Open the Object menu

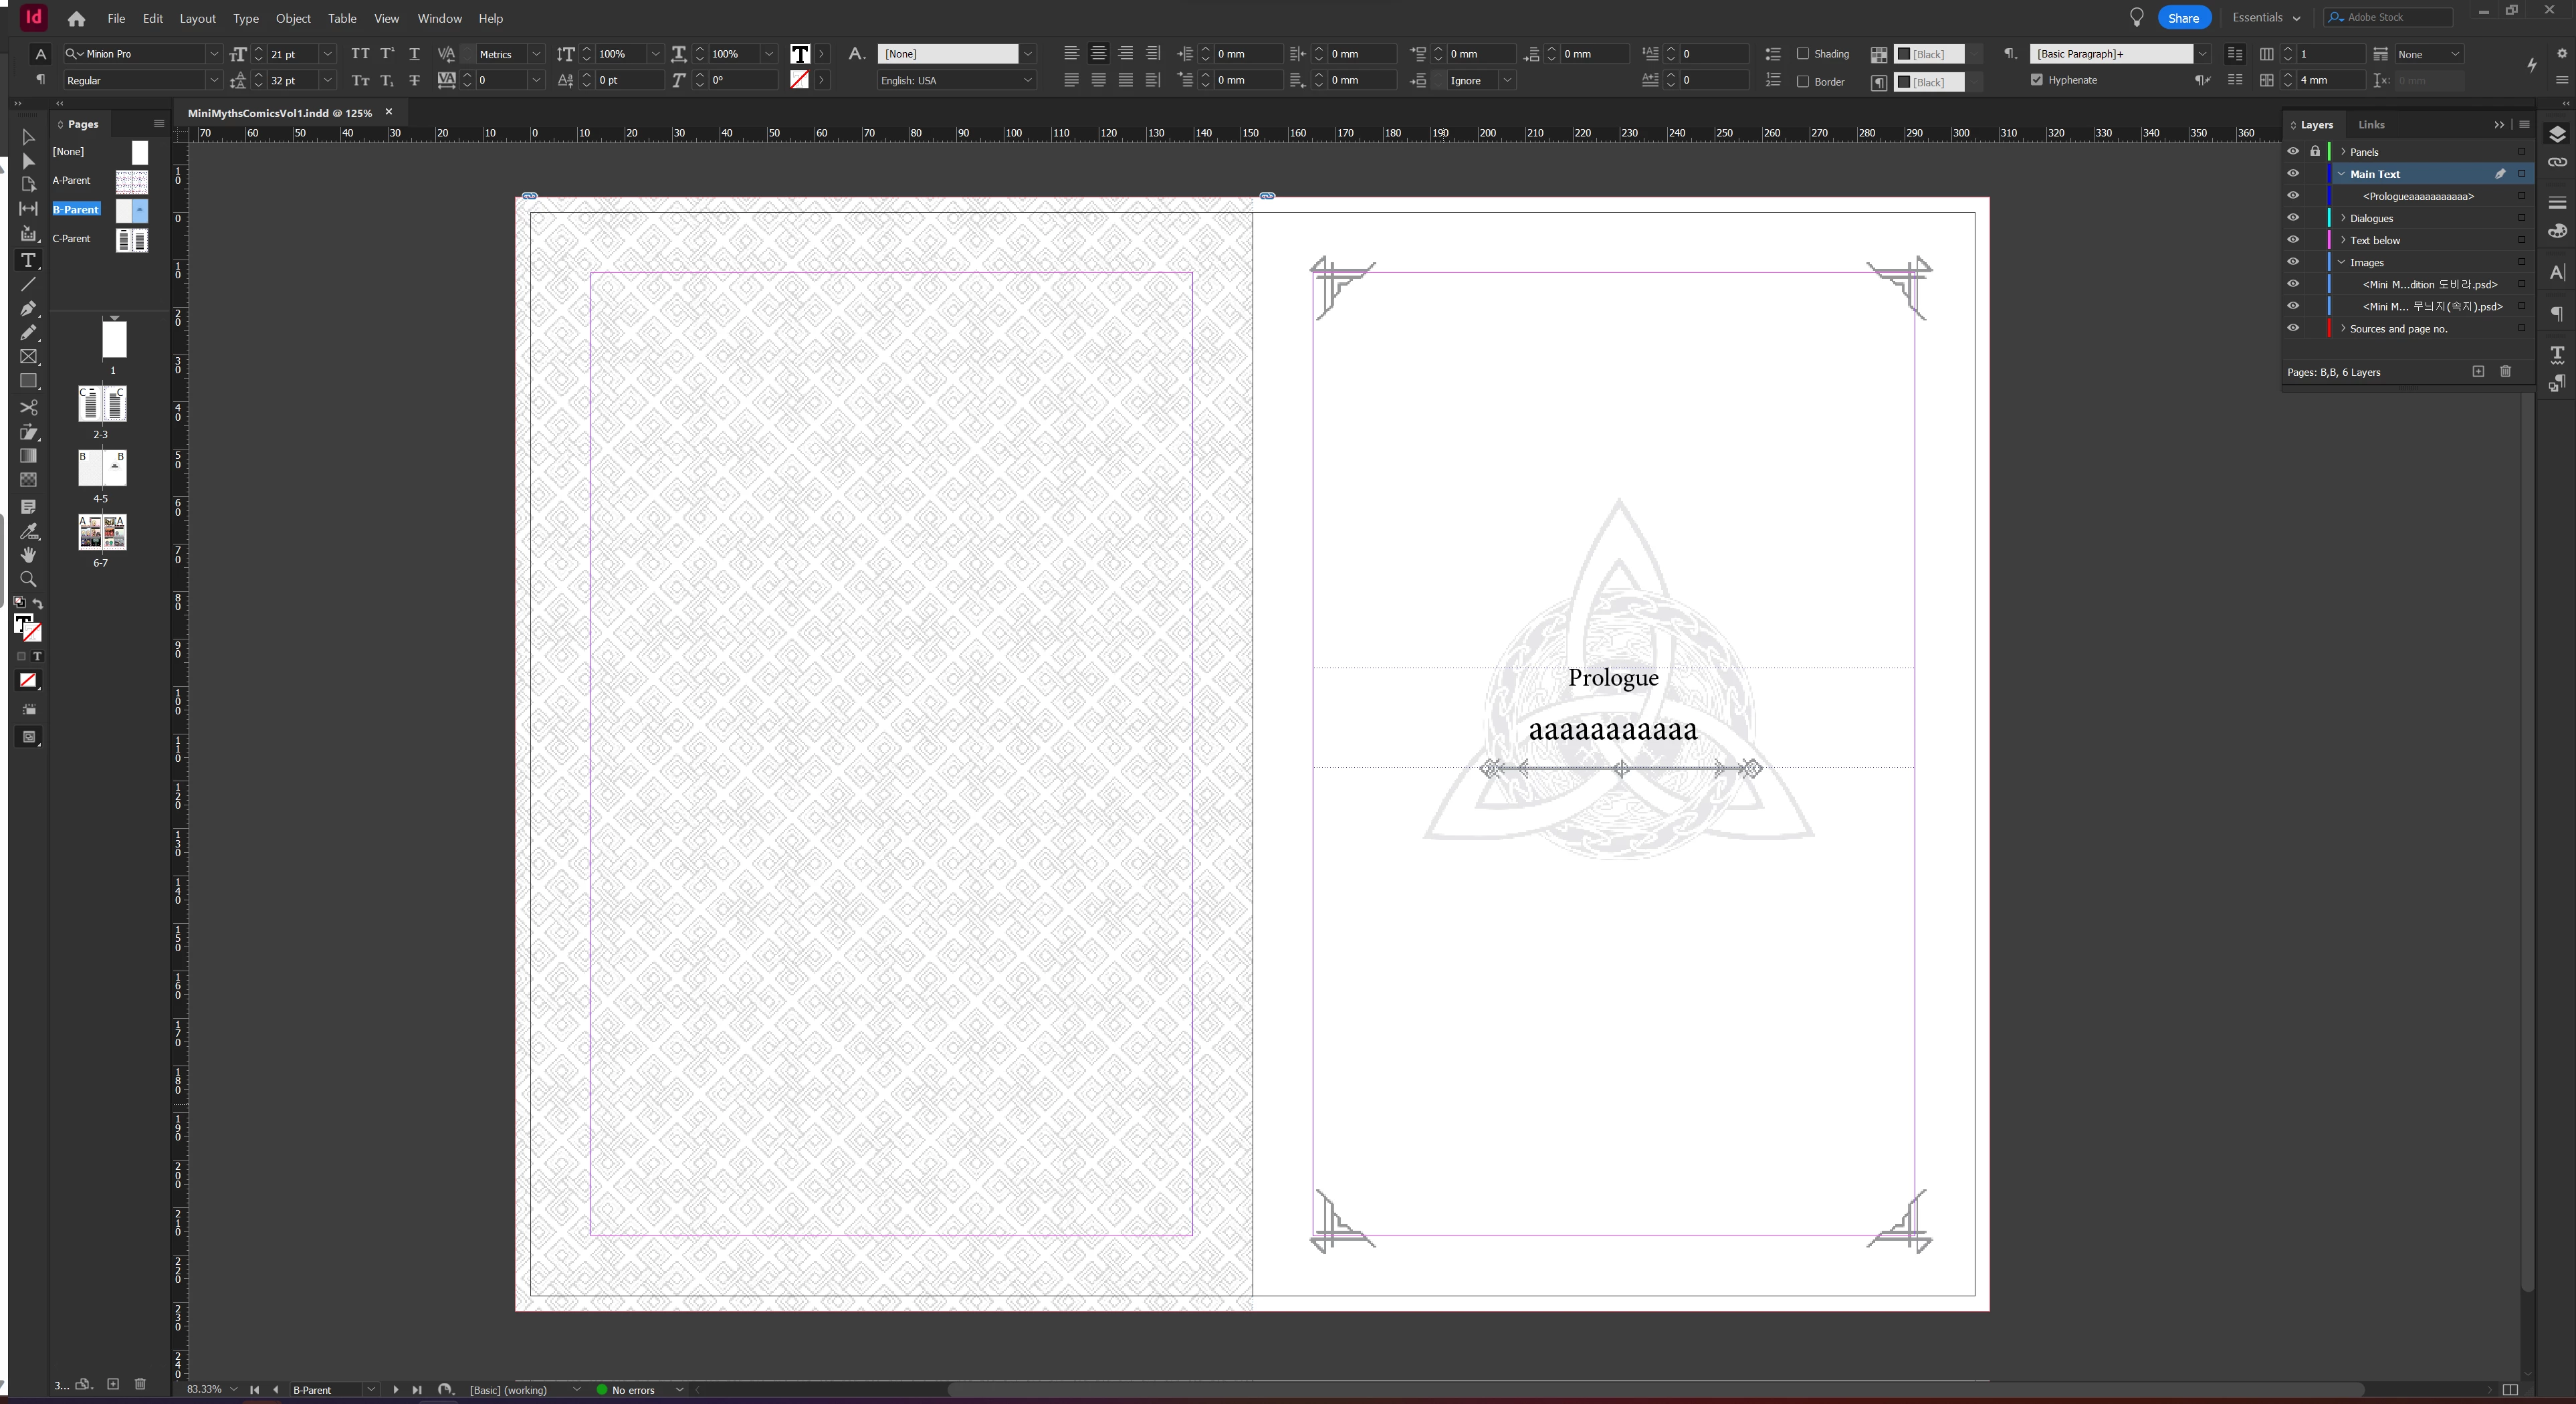click(293, 18)
